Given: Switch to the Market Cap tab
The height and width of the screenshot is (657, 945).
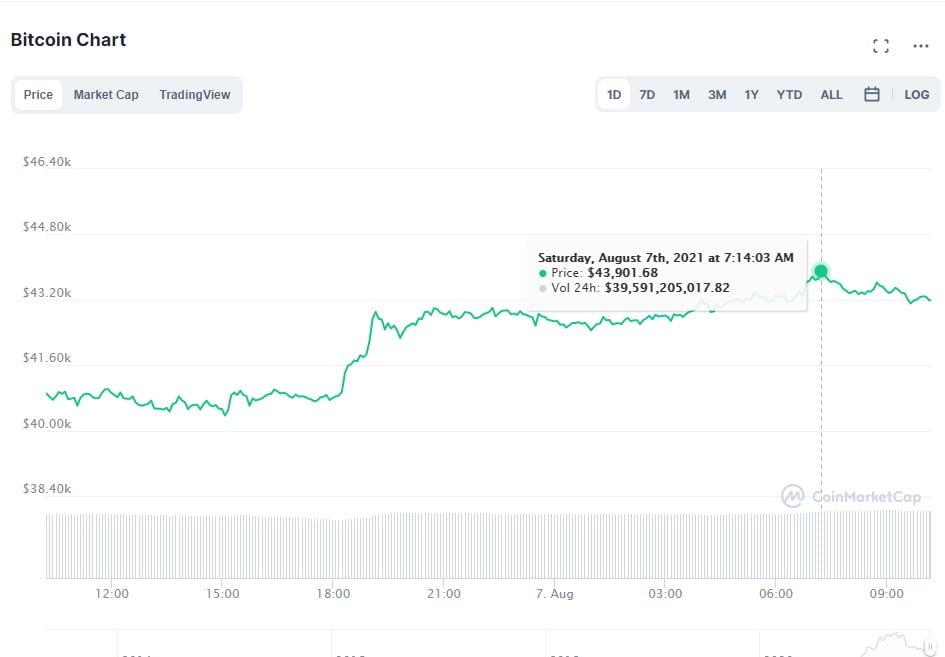Looking at the screenshot, I should pos(106,95).
